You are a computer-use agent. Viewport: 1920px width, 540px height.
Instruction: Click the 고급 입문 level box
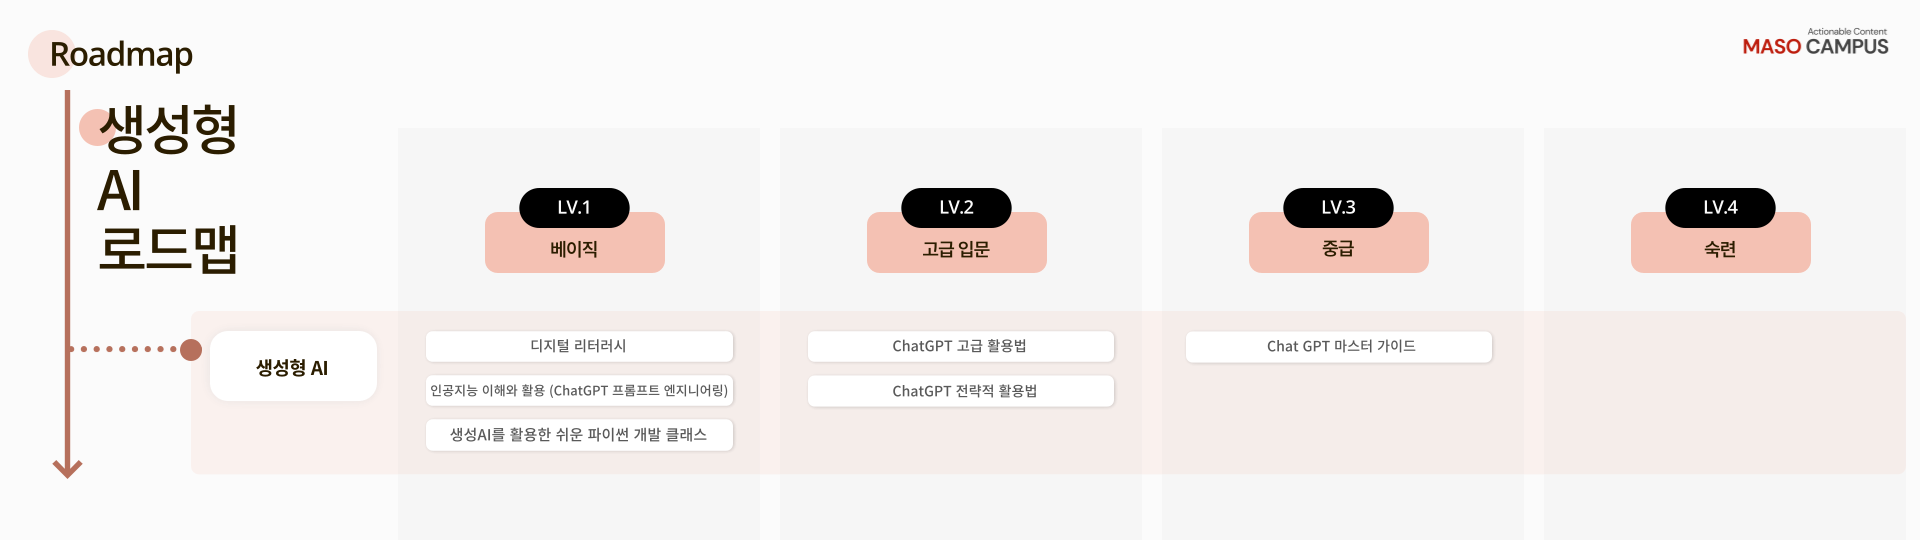[956, 250]
